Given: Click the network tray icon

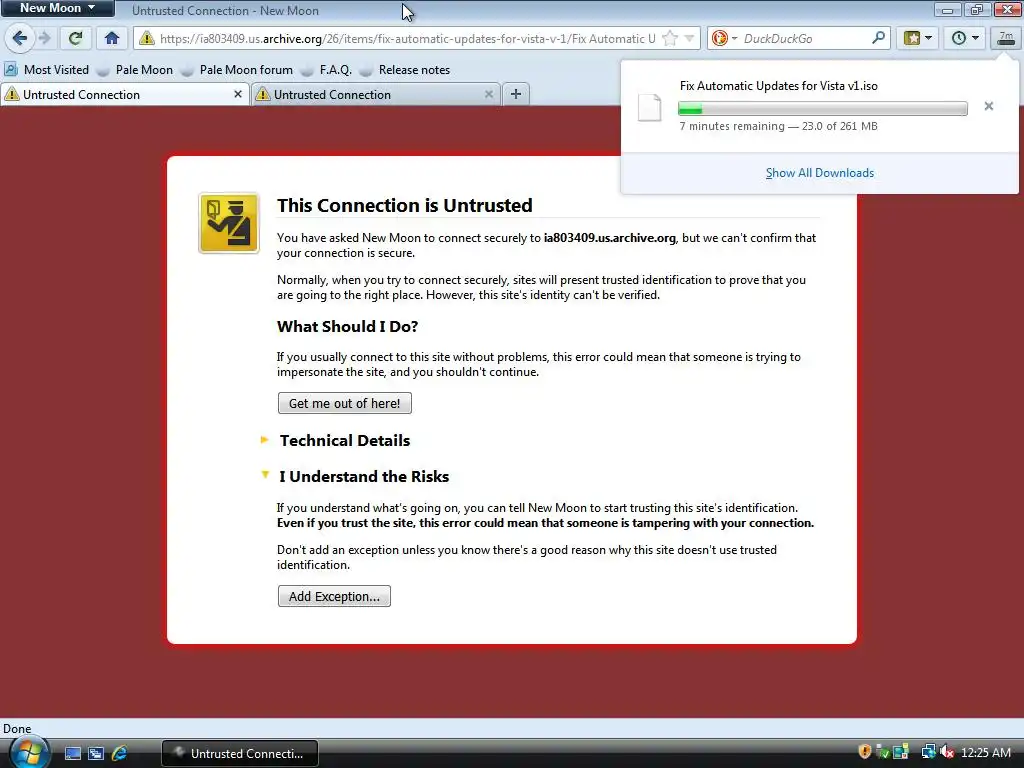Looking at the screenshot, I should 928,752.
